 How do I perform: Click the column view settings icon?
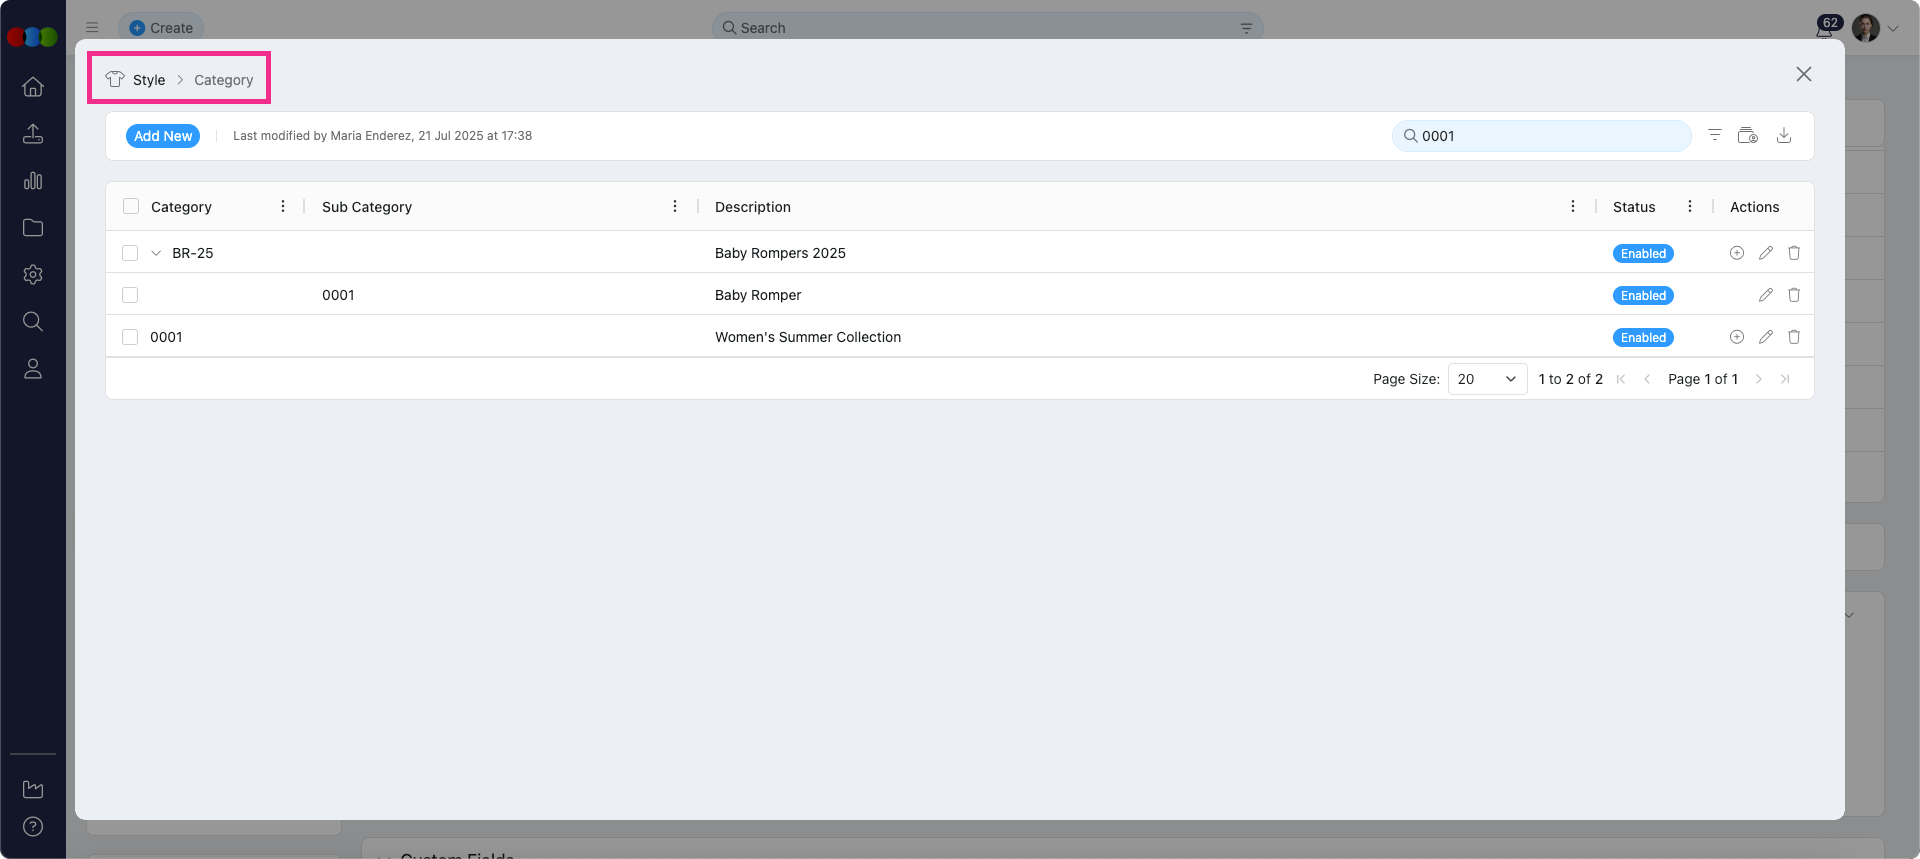(x=1748, y=135)
